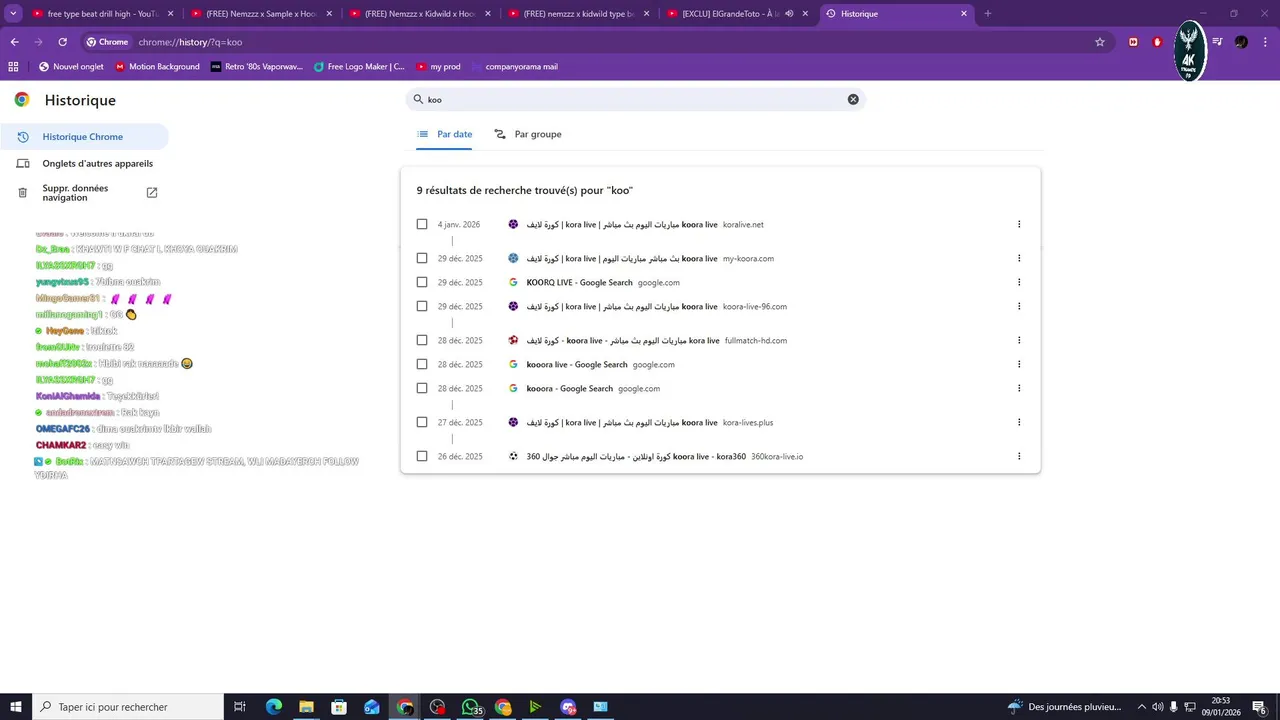
Task: Open File Explorer from taskbar
Action: pyautogui.click(x=306, y=707)
